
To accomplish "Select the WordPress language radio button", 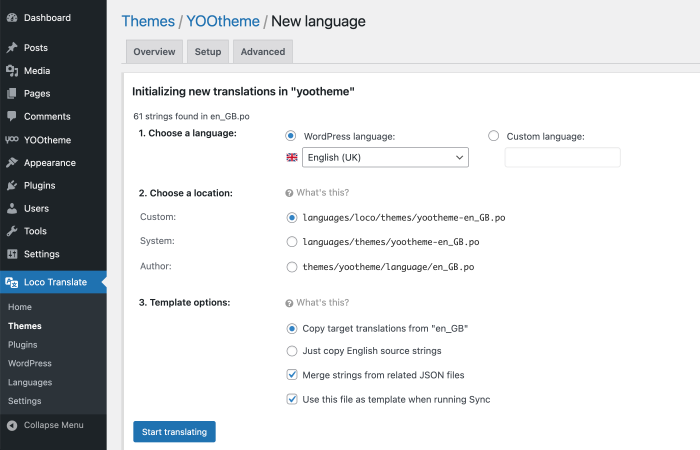I will (291, 136).
